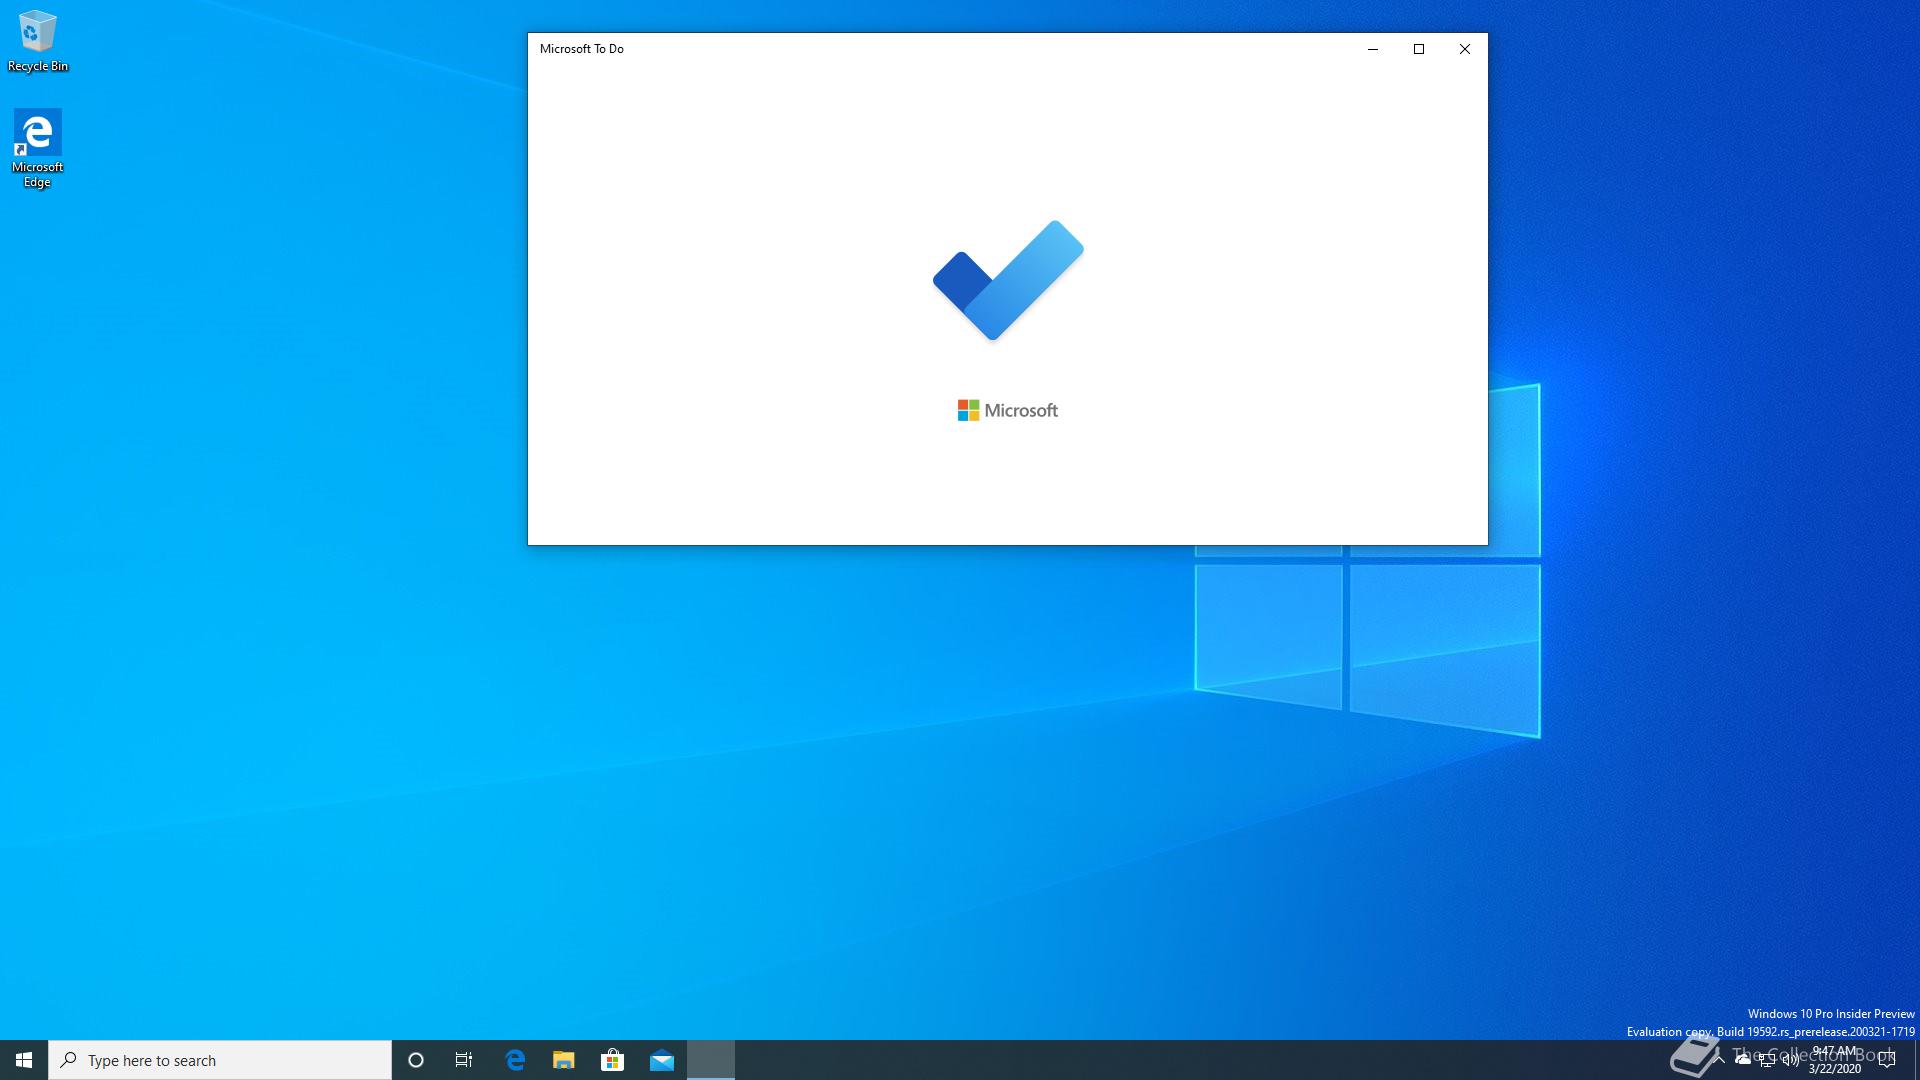Open the Mail app from the taskbar
The image size is (1920, 1080).
662,1060
